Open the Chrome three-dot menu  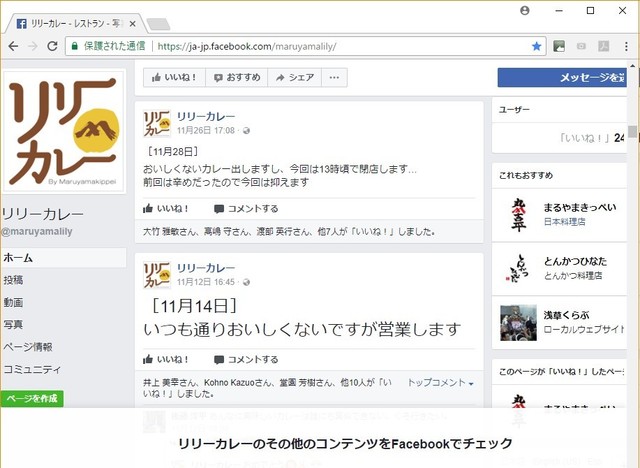point(626,46)
